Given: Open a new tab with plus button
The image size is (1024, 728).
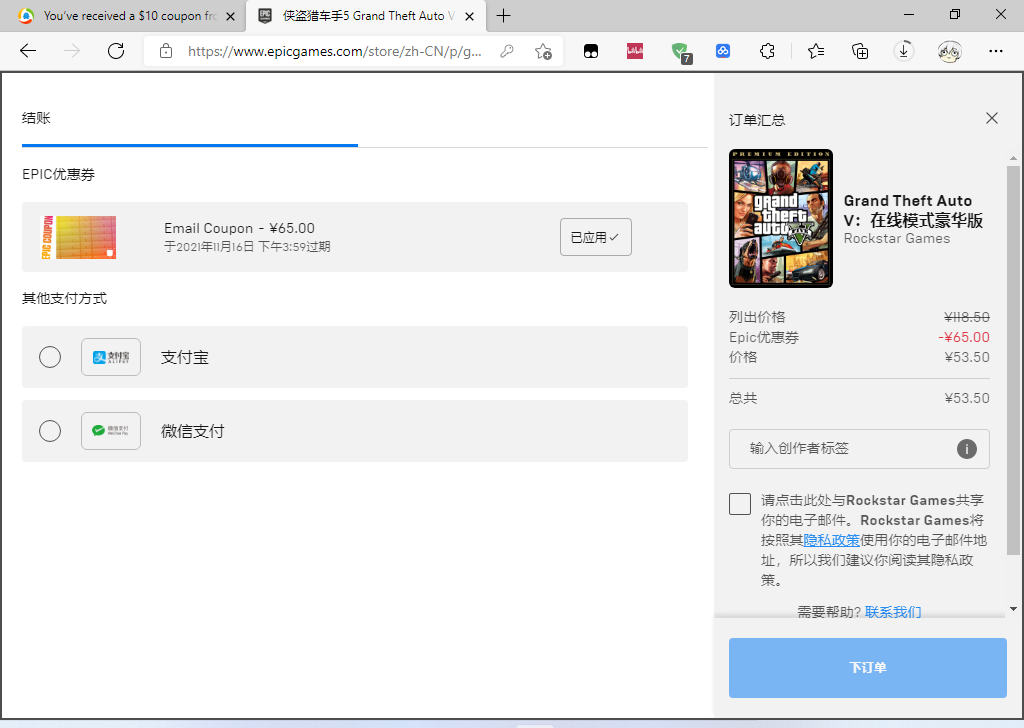Looking at the screenshot, I should pyautogui.click(x=504, y=16).
